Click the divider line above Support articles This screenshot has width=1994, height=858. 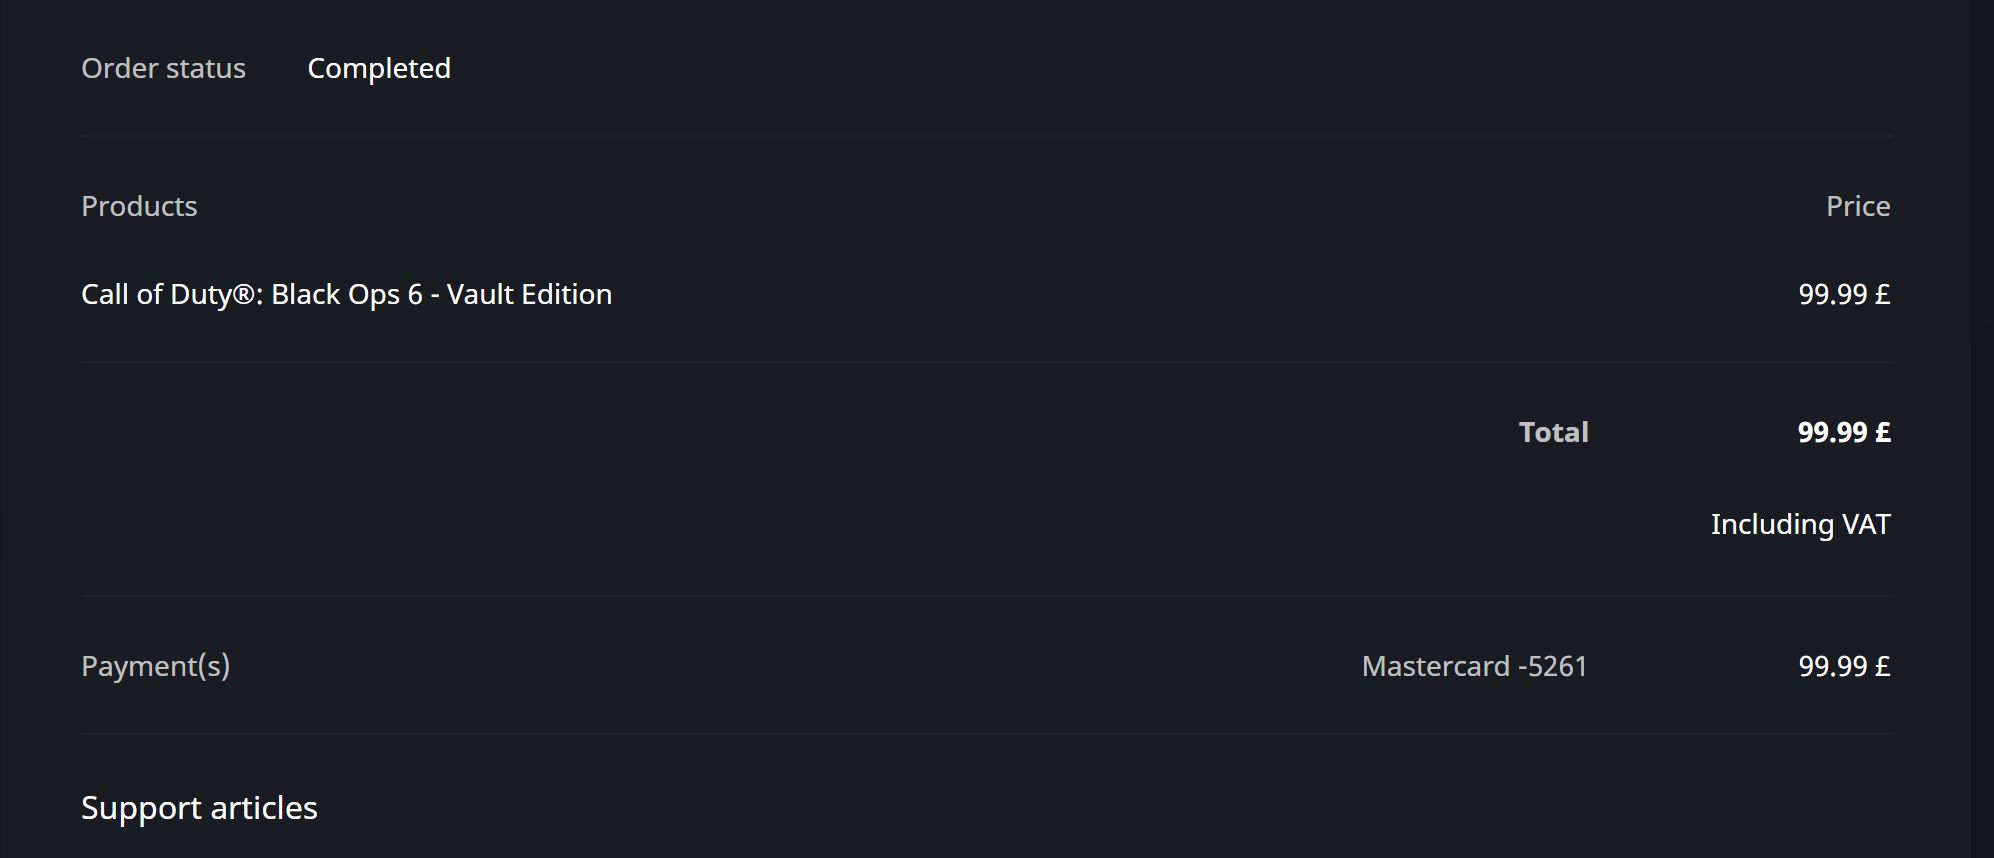coord(985,734)
